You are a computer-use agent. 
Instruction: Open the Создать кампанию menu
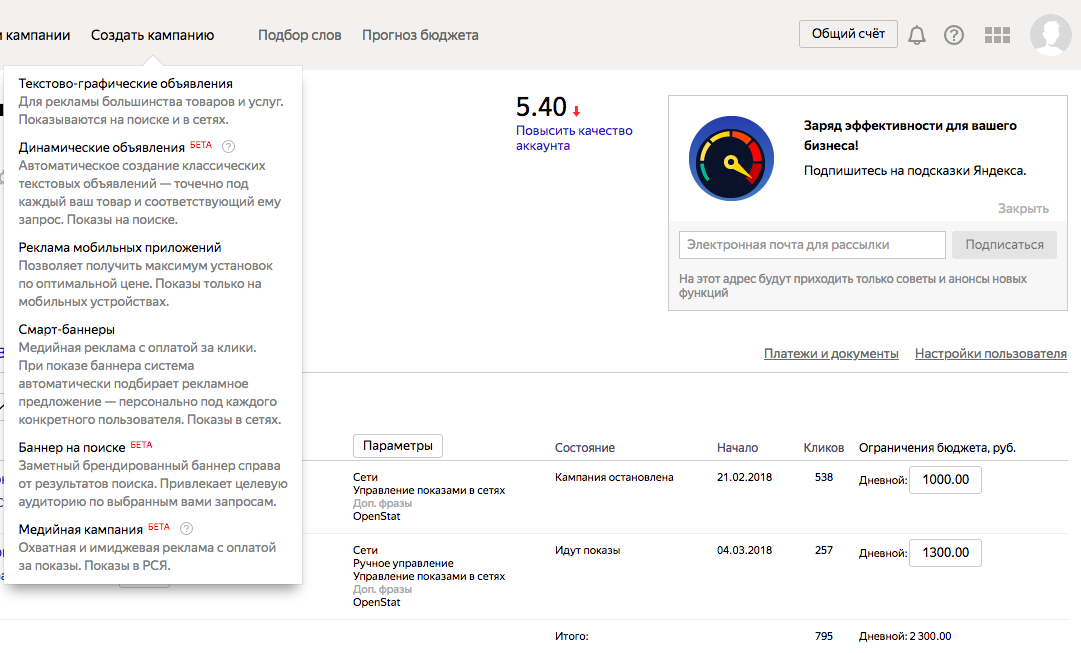point(152,35)
